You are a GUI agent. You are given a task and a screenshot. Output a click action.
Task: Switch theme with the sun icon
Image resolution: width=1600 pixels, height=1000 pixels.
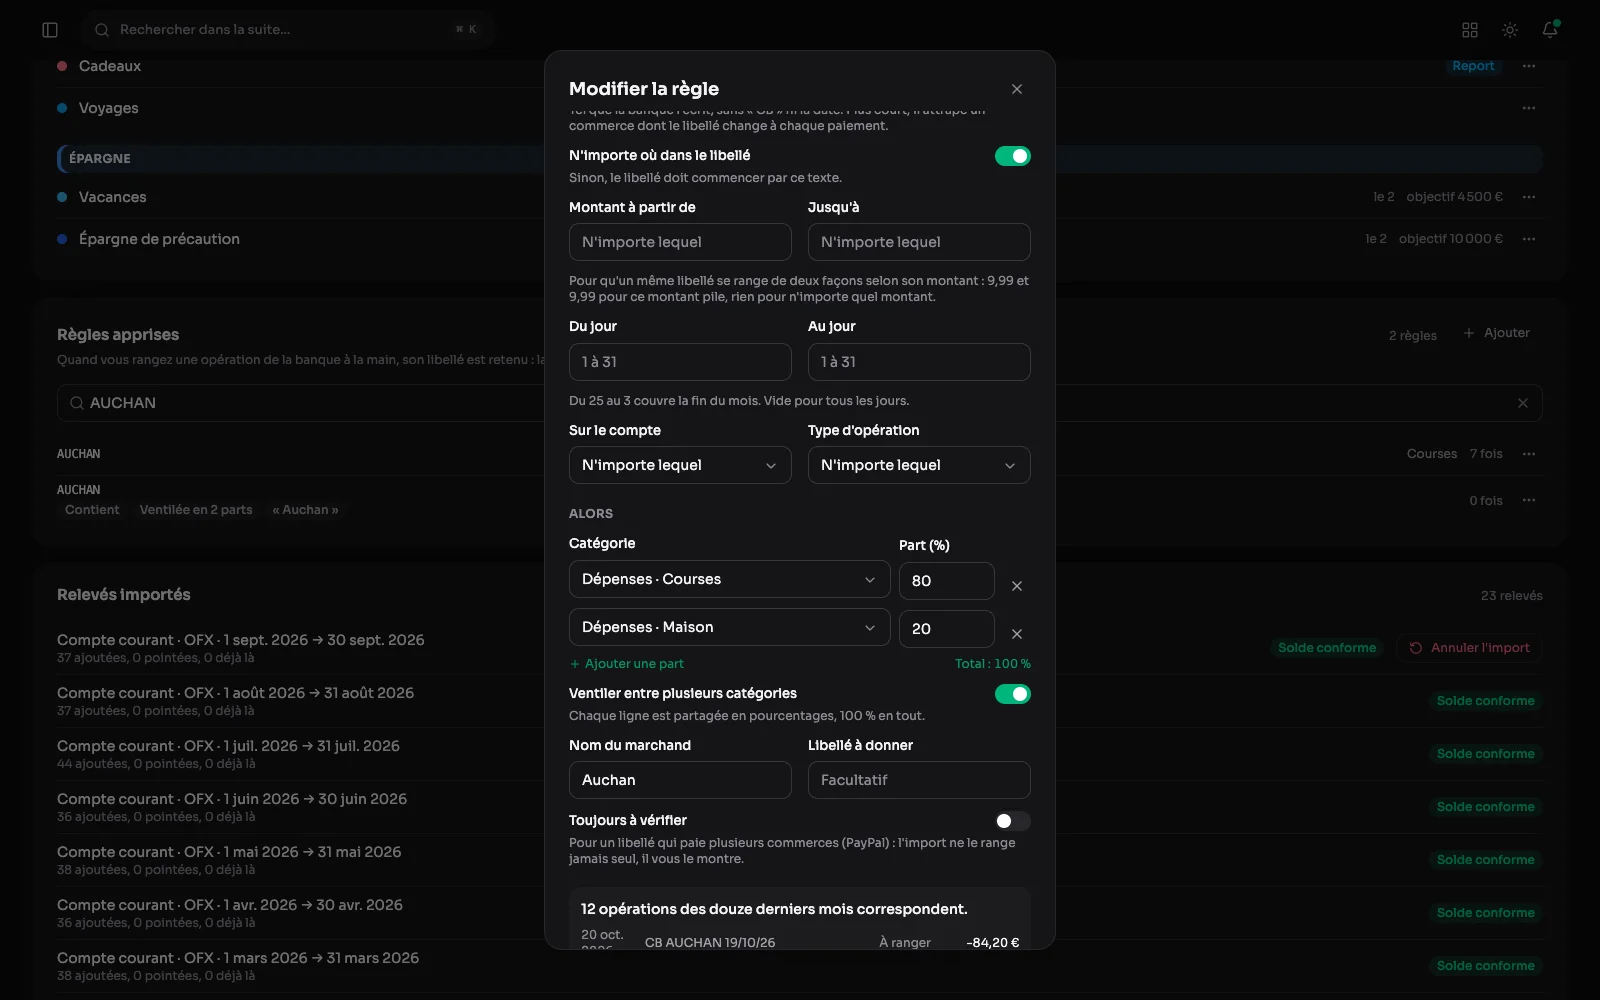(1510, 30)
